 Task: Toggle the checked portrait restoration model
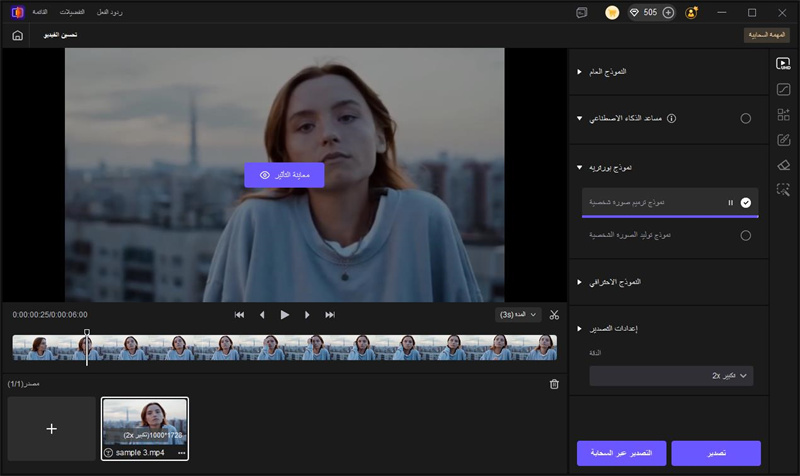745,202
